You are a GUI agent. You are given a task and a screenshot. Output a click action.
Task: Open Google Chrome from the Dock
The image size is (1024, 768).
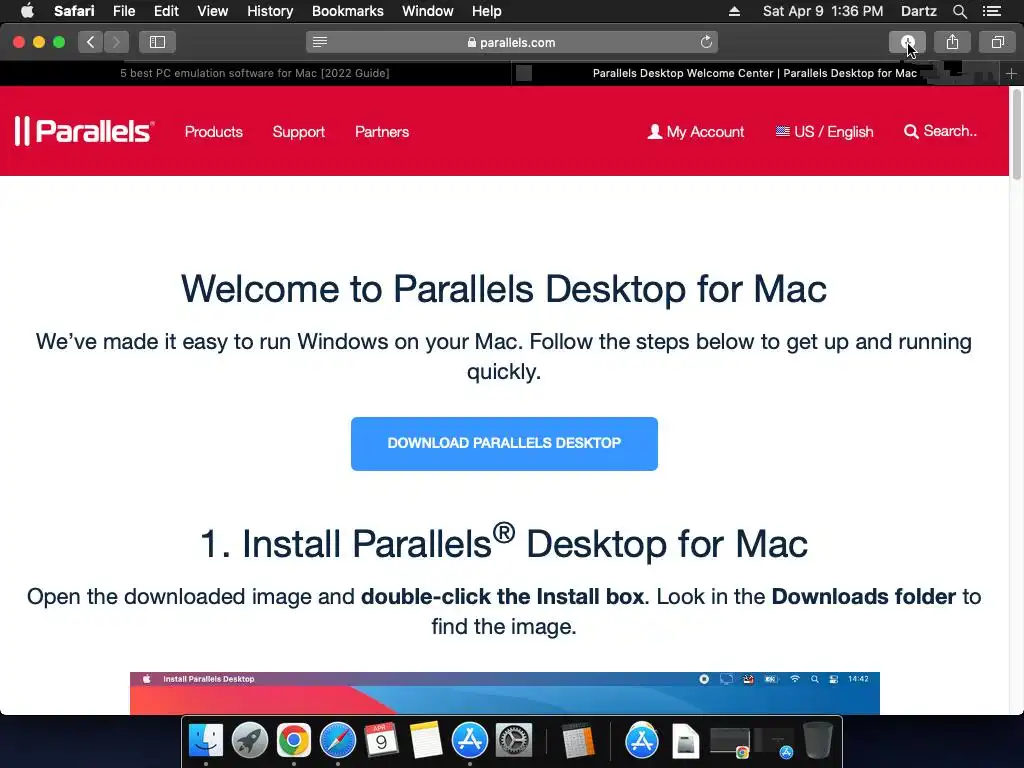point(293,741)
